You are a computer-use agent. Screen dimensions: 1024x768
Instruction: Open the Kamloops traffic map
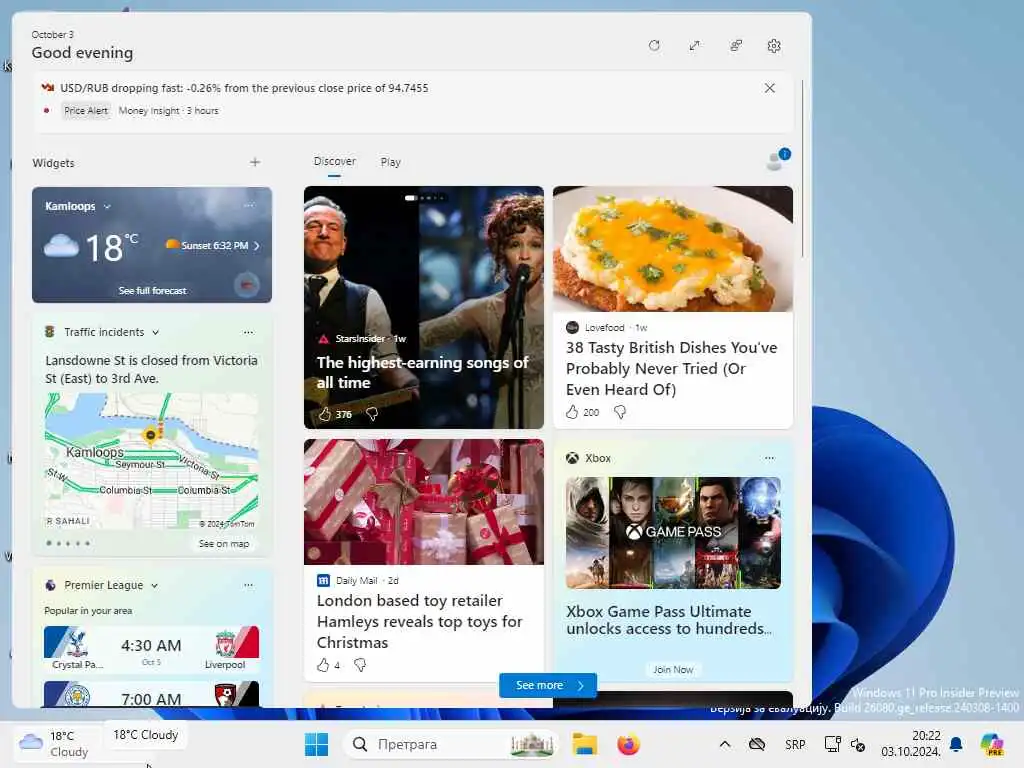point(152,461)
